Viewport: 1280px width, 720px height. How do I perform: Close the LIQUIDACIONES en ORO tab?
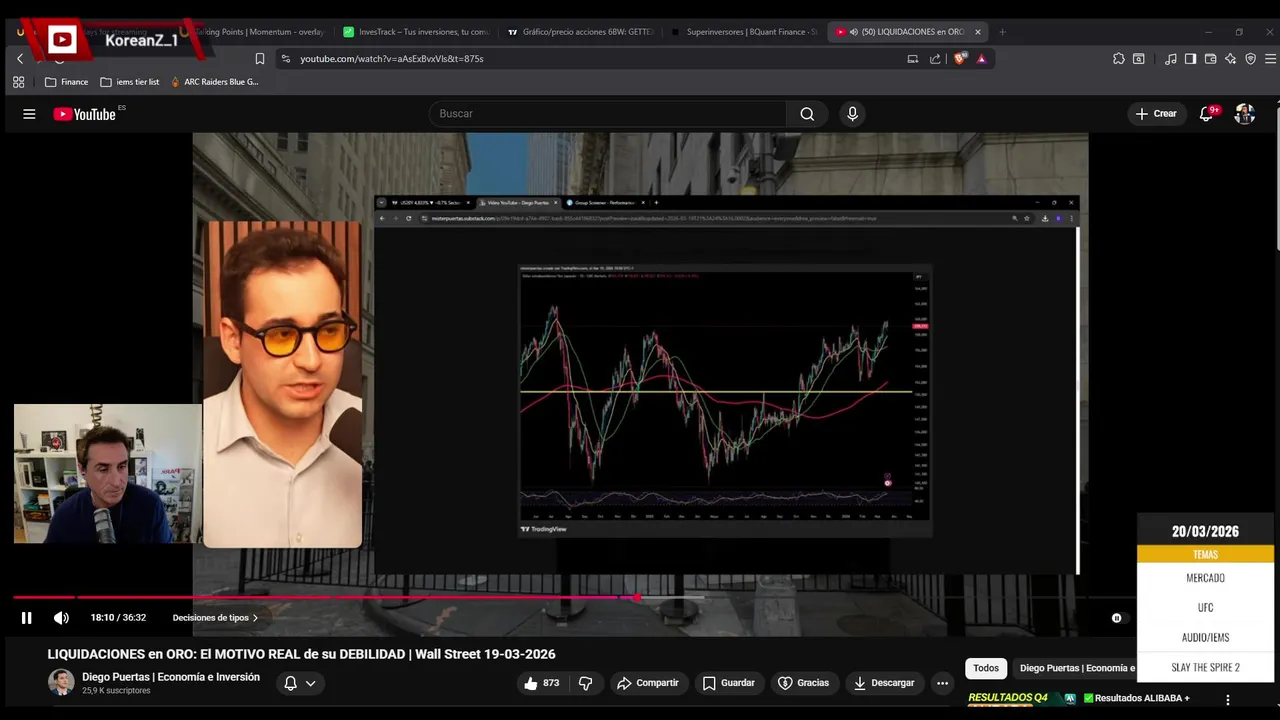(978, 32)
